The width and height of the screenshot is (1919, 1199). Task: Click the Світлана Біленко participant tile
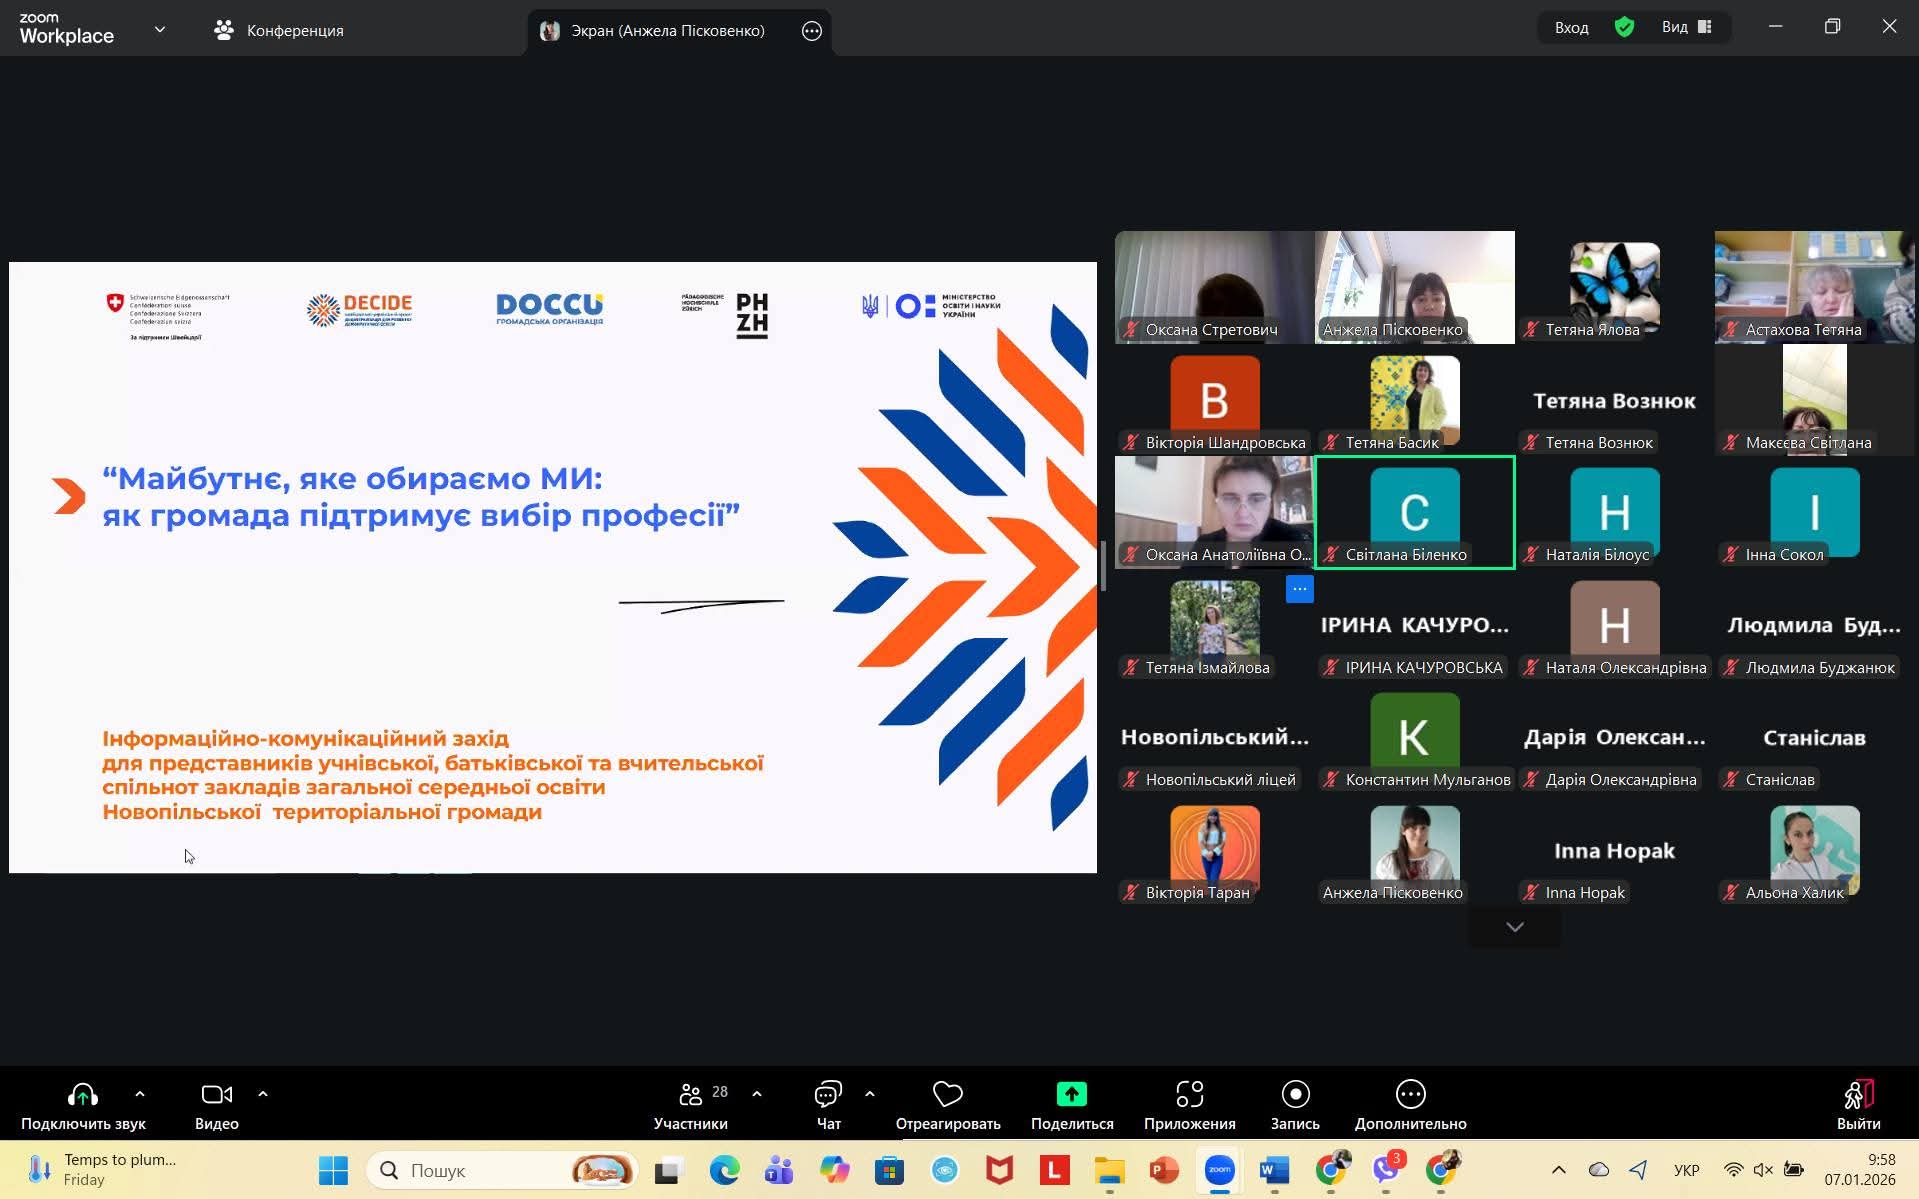tap(1414, 512)
